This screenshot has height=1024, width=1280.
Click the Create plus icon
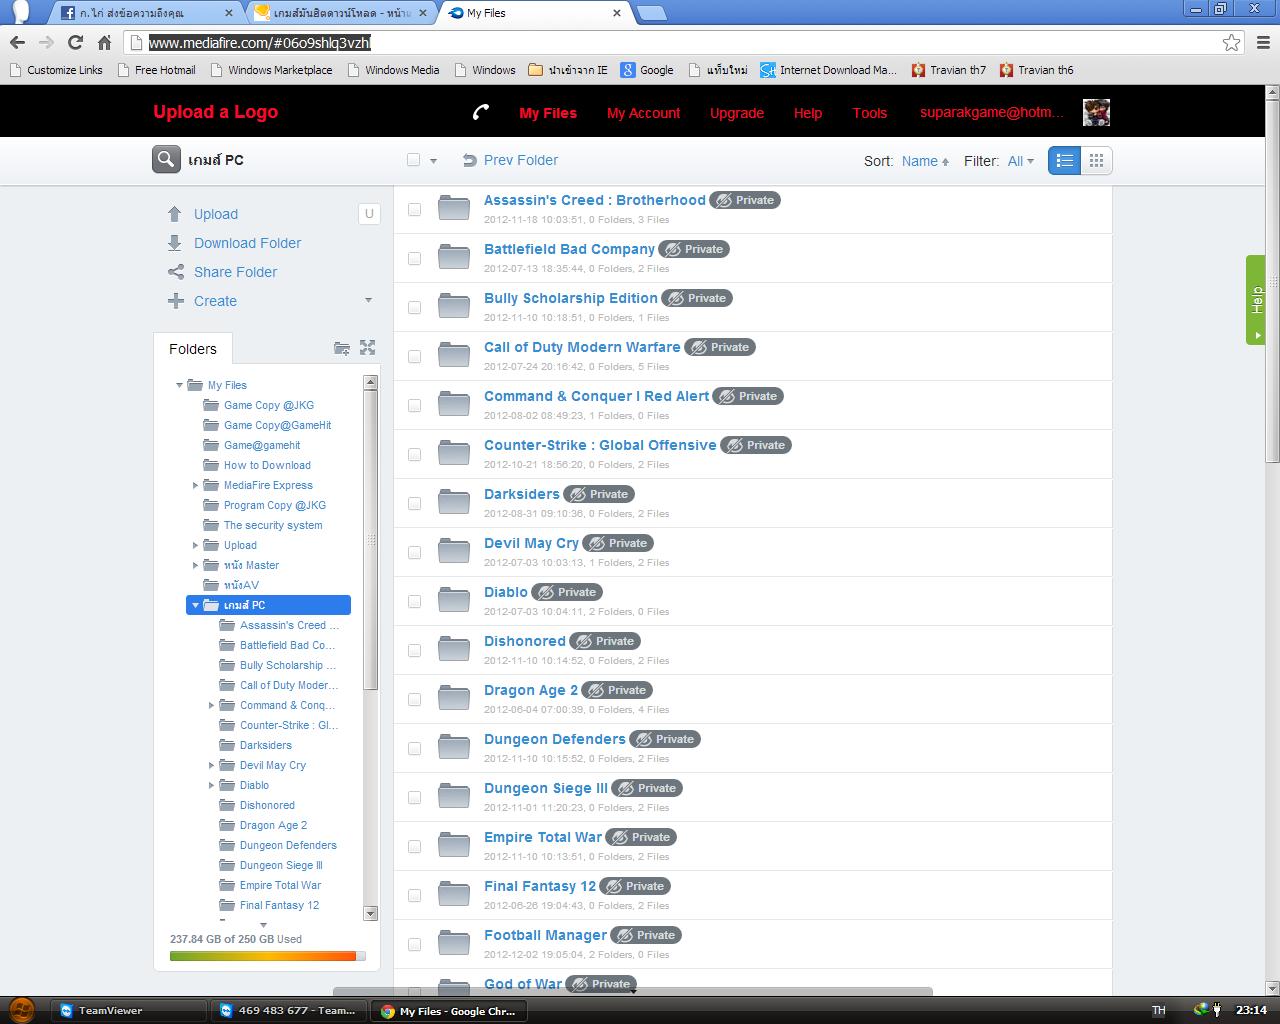176,301
